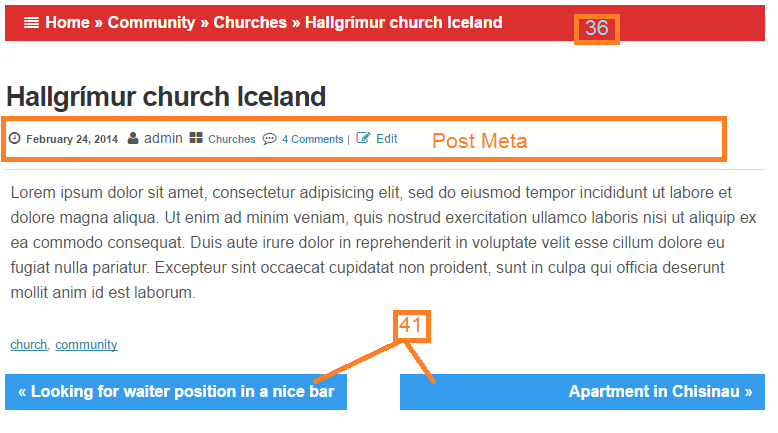Click the February 24, 2014 post date

[x=72, y=139]
